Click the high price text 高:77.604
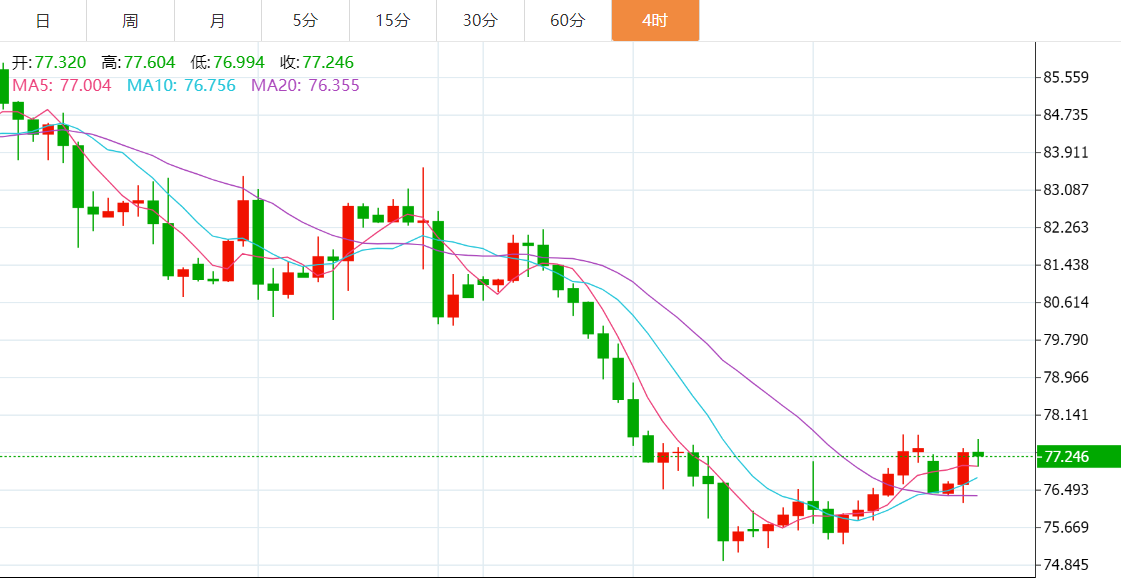This screenshot has height=578, width=1121. (x=138, y=63)
